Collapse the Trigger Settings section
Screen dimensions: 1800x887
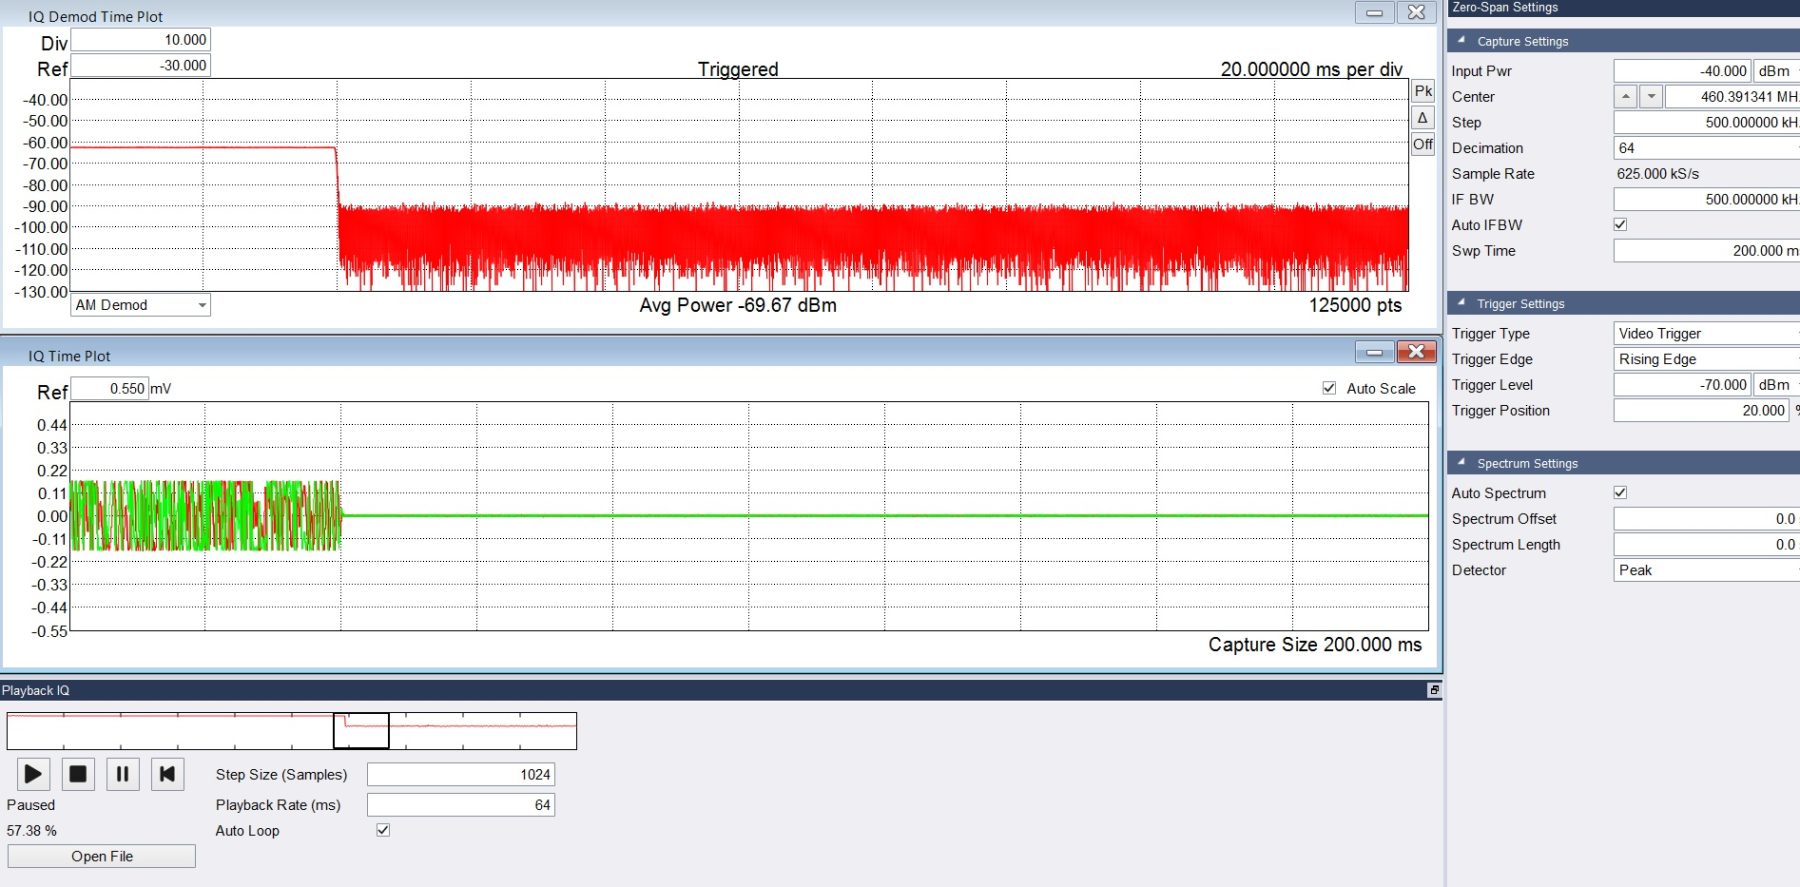click(x=1462, y=304)
